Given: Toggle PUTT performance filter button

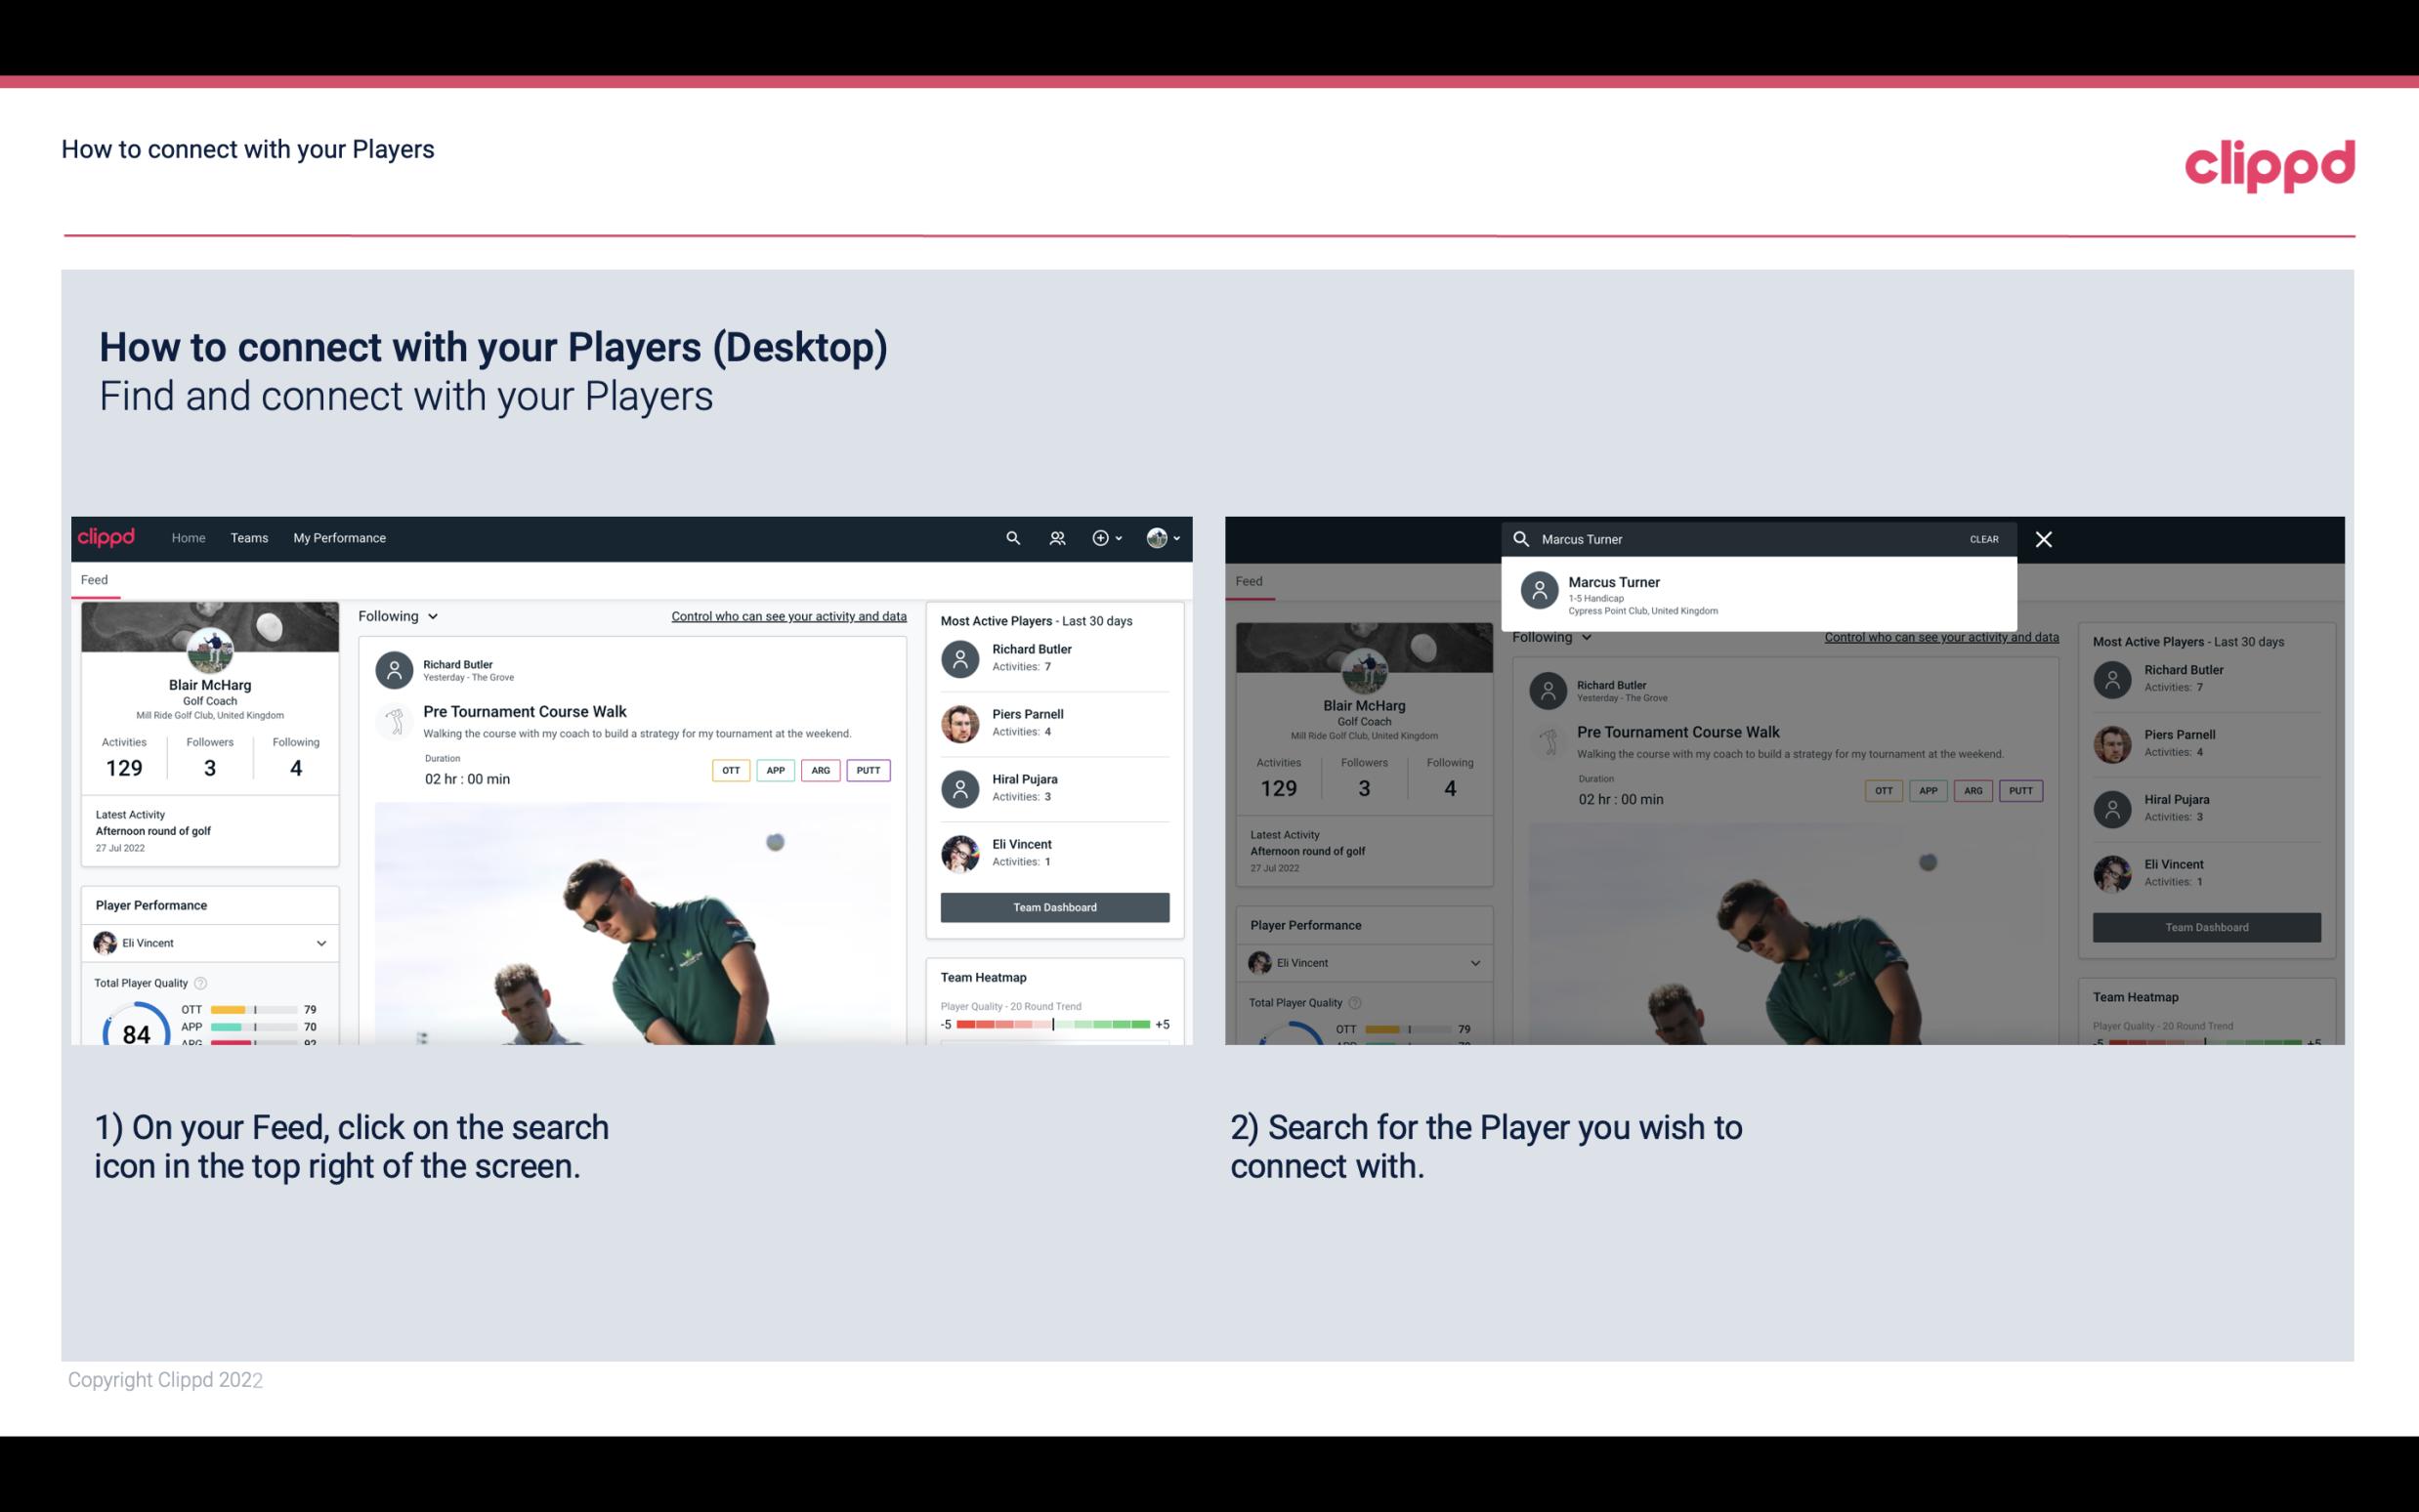Looking at the screenshot, I should pos(868,768).
